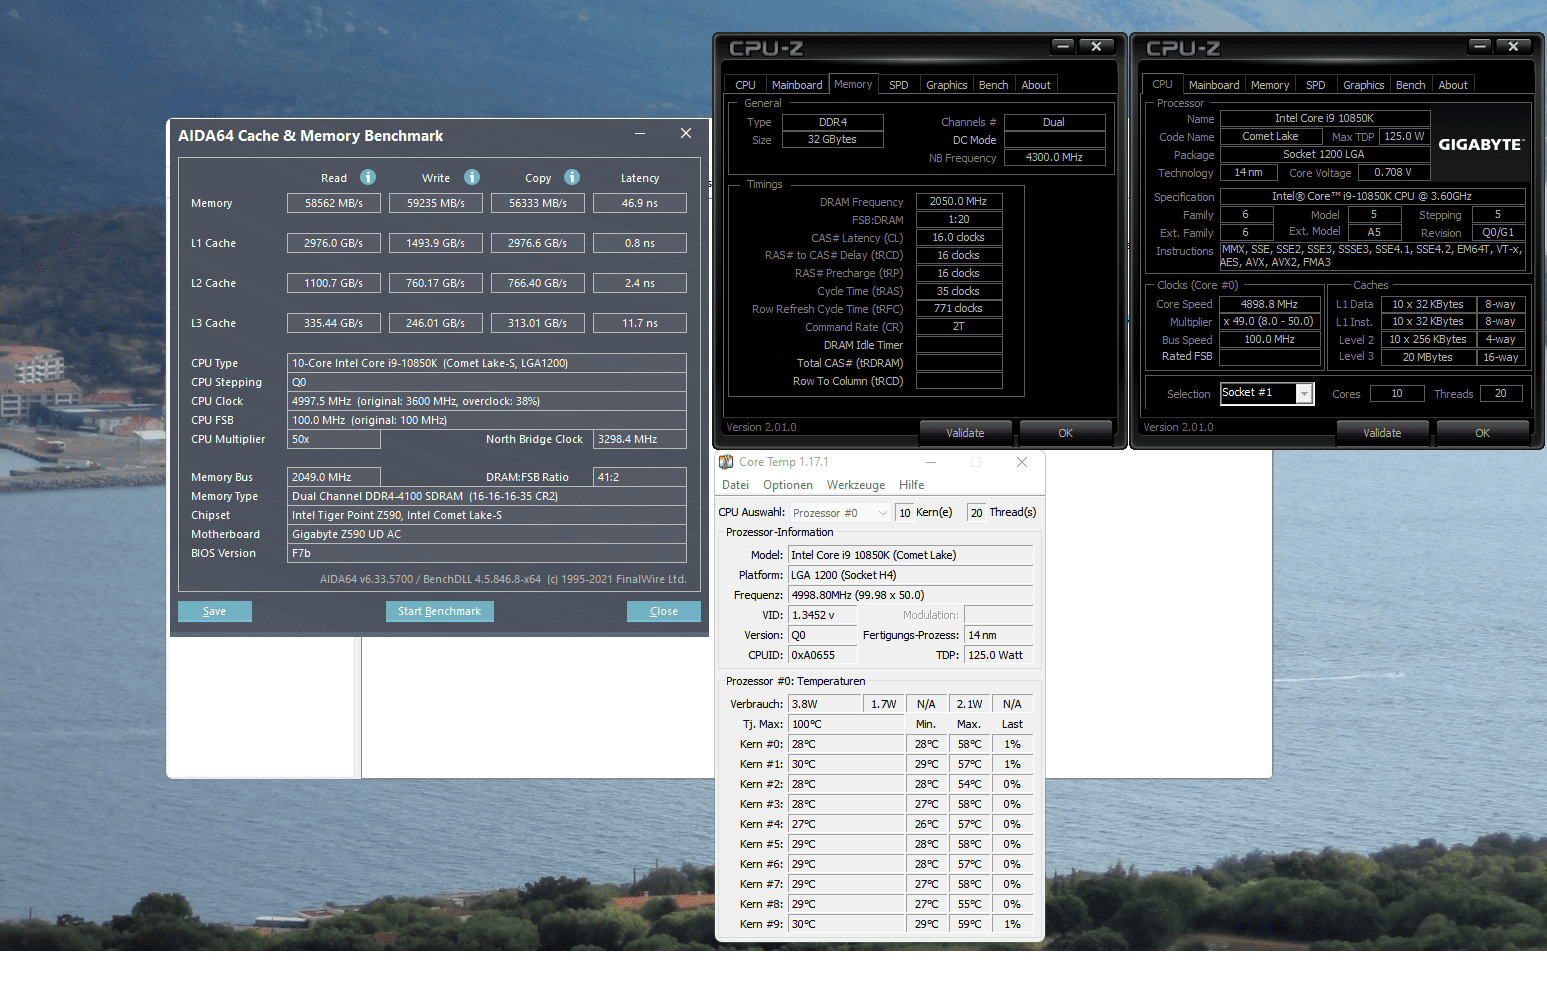Viewport: 1547px width, 1000px height.
Task: Open the Datei menu in Core Temp
Action: tap(735, 485)
